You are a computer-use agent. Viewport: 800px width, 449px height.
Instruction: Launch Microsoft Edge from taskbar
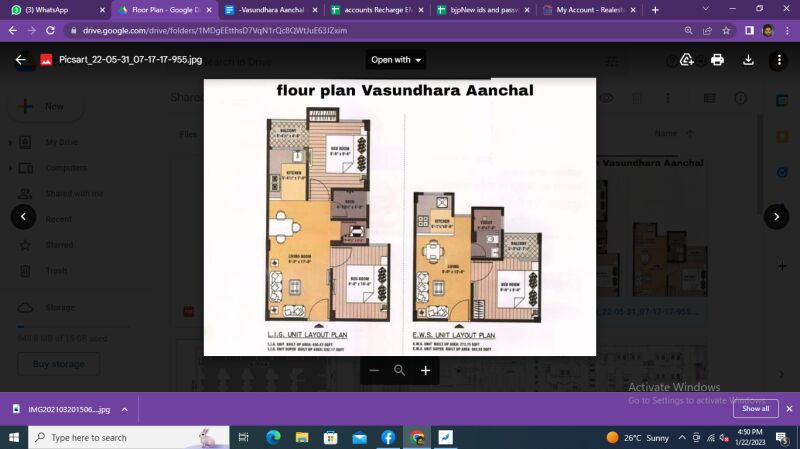click(273, 437)
